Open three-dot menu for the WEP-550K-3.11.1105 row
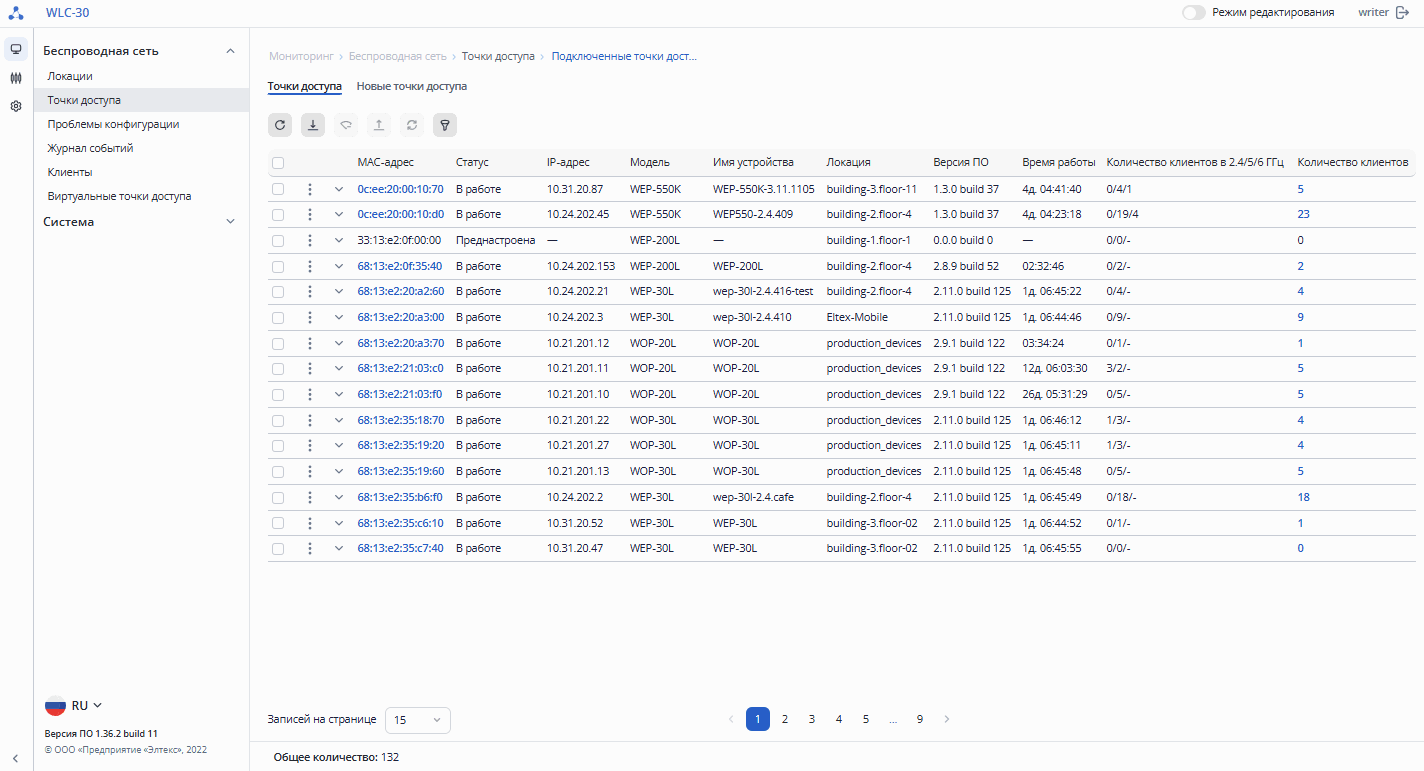1424x771 pixels. coord(310,189)
